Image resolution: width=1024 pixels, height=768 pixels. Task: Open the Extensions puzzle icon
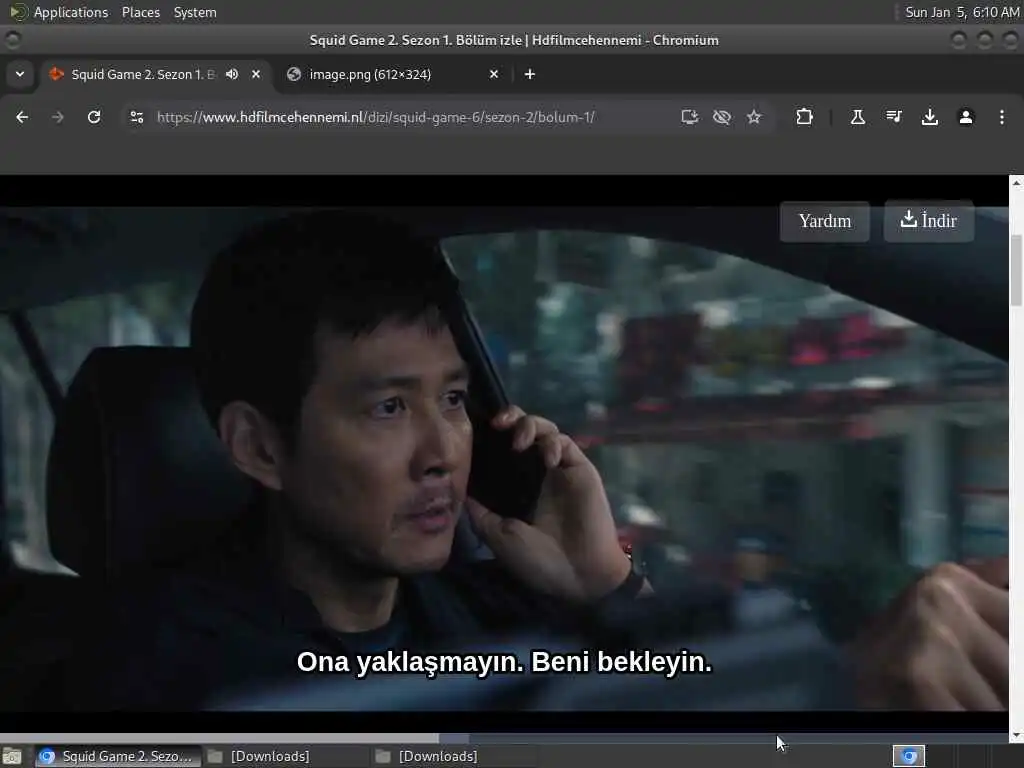pyautogui.click(x=805, y=117)
